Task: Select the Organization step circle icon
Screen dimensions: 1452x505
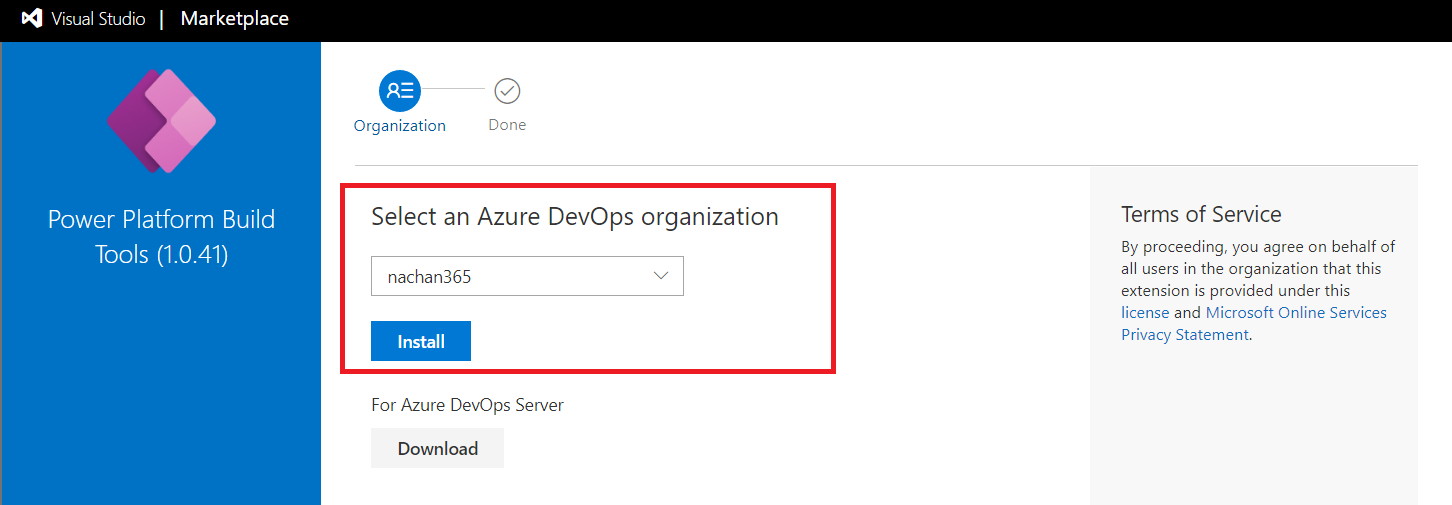Action: (x=400, y=91)
